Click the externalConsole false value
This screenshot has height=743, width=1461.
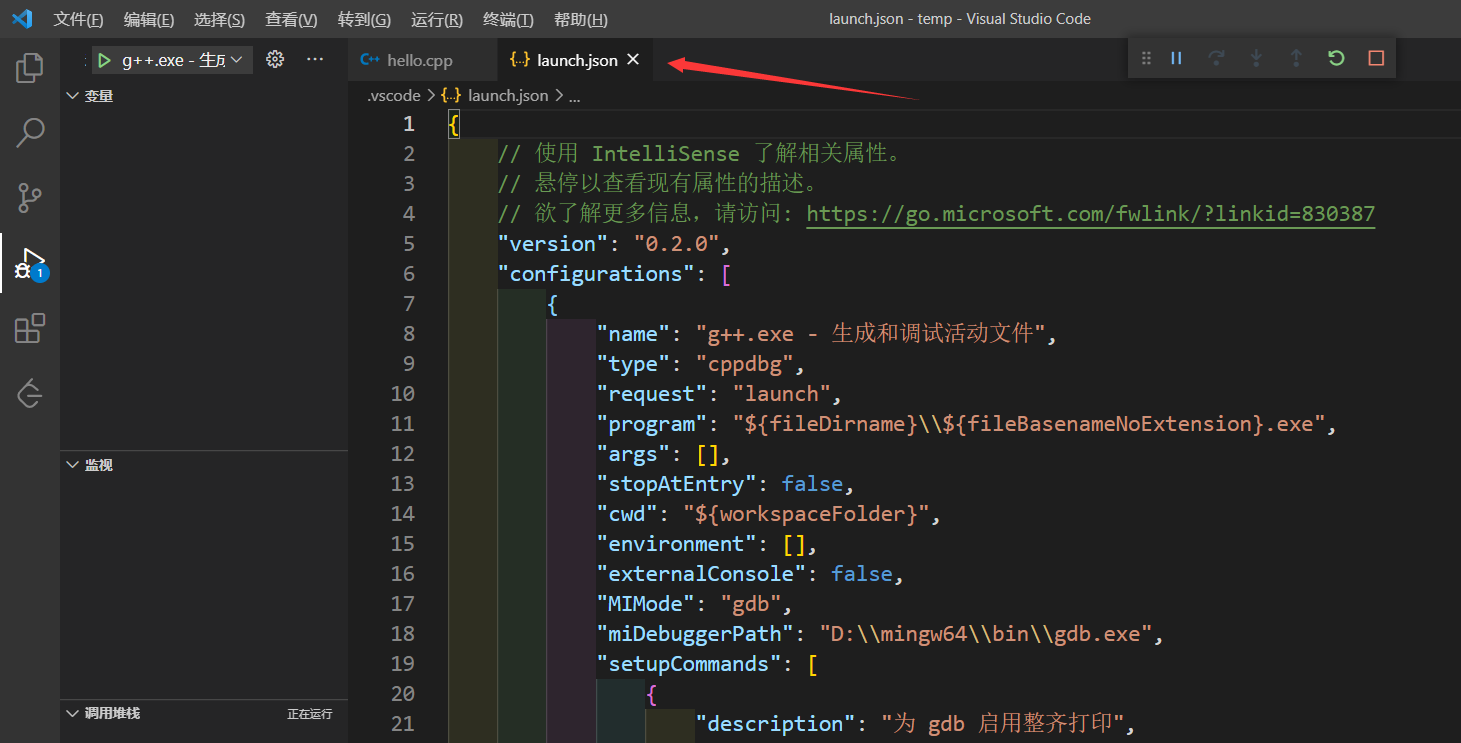click(862, 574)
